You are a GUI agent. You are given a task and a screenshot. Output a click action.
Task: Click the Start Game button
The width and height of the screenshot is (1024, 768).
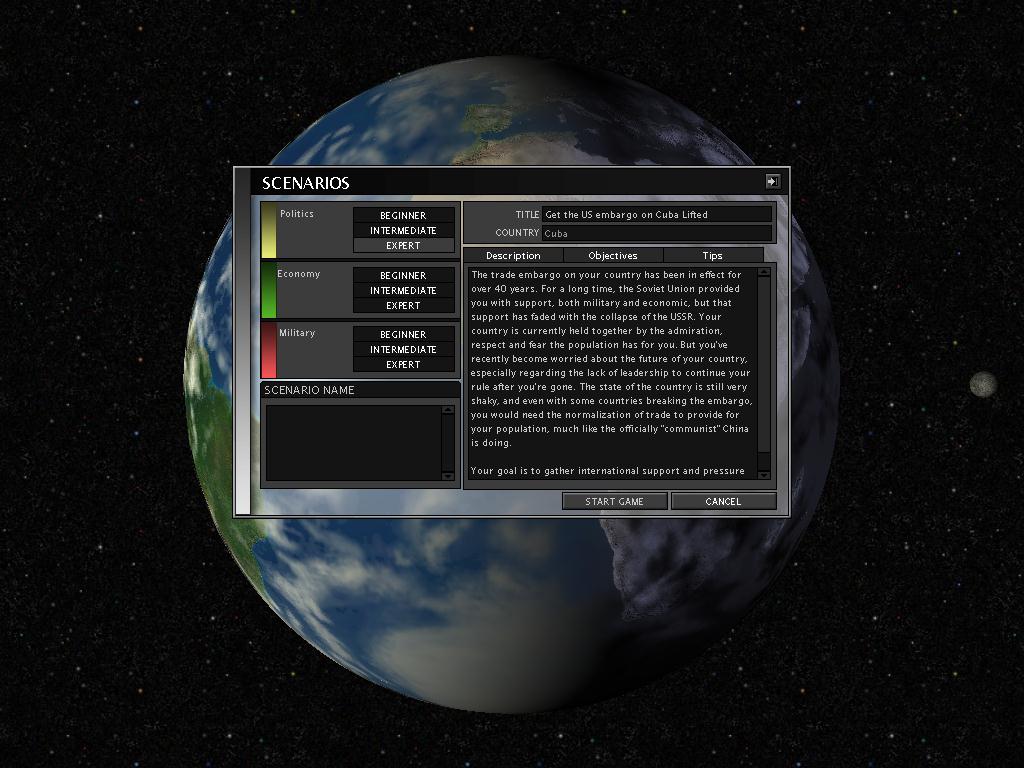[615, 502]
